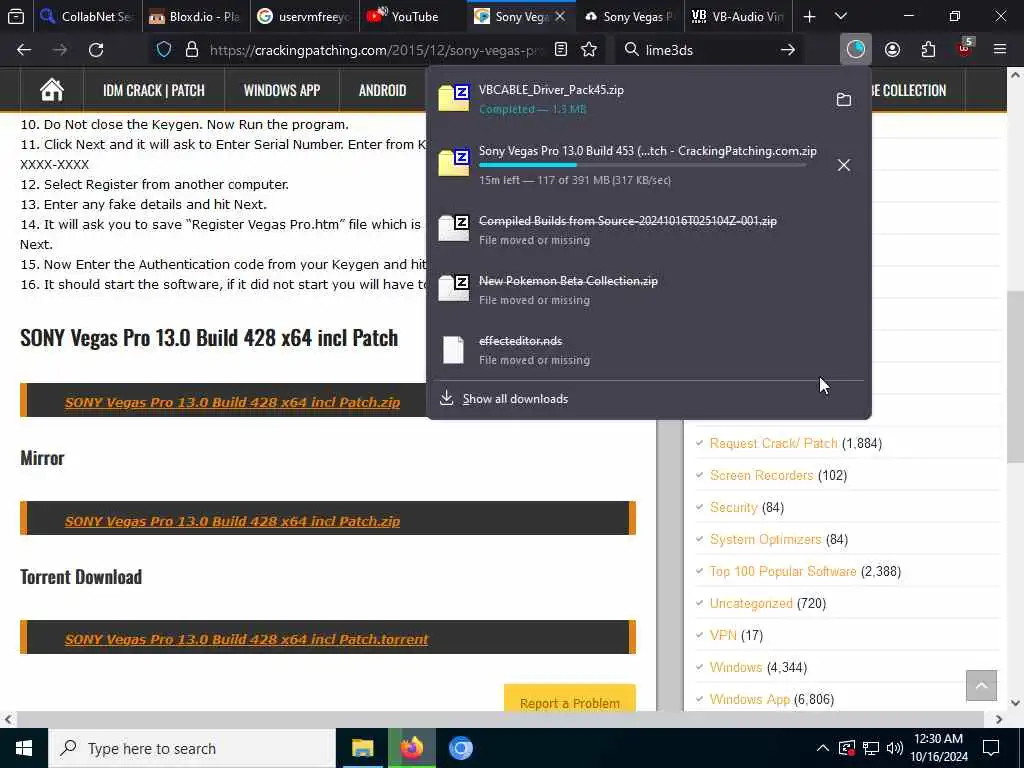Screen dimensions: 1024x768
Task: Open the extensions puzzle icon
Action: click(x=928, y=50)
